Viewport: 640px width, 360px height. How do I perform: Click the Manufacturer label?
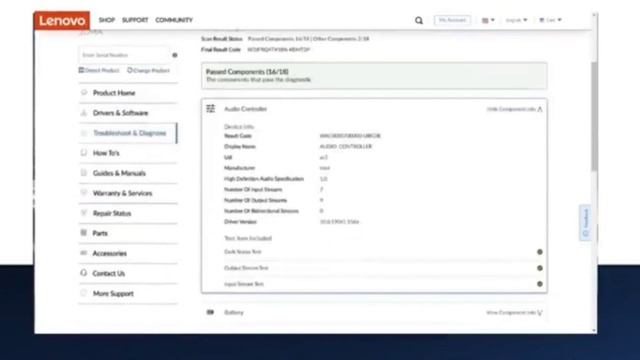[239, 168]
